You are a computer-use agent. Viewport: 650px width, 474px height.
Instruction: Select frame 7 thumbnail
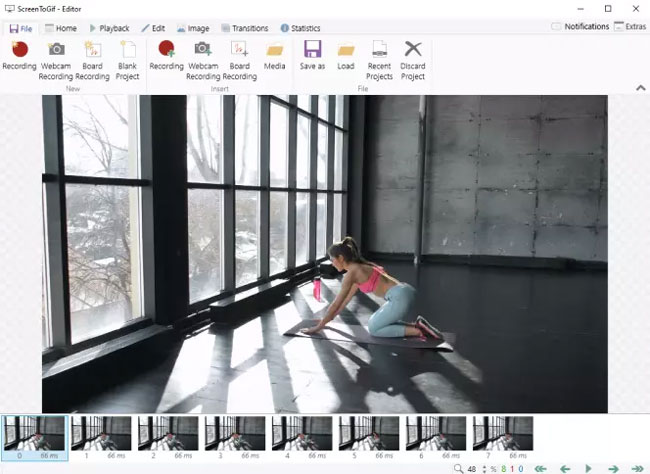(503, 438)
